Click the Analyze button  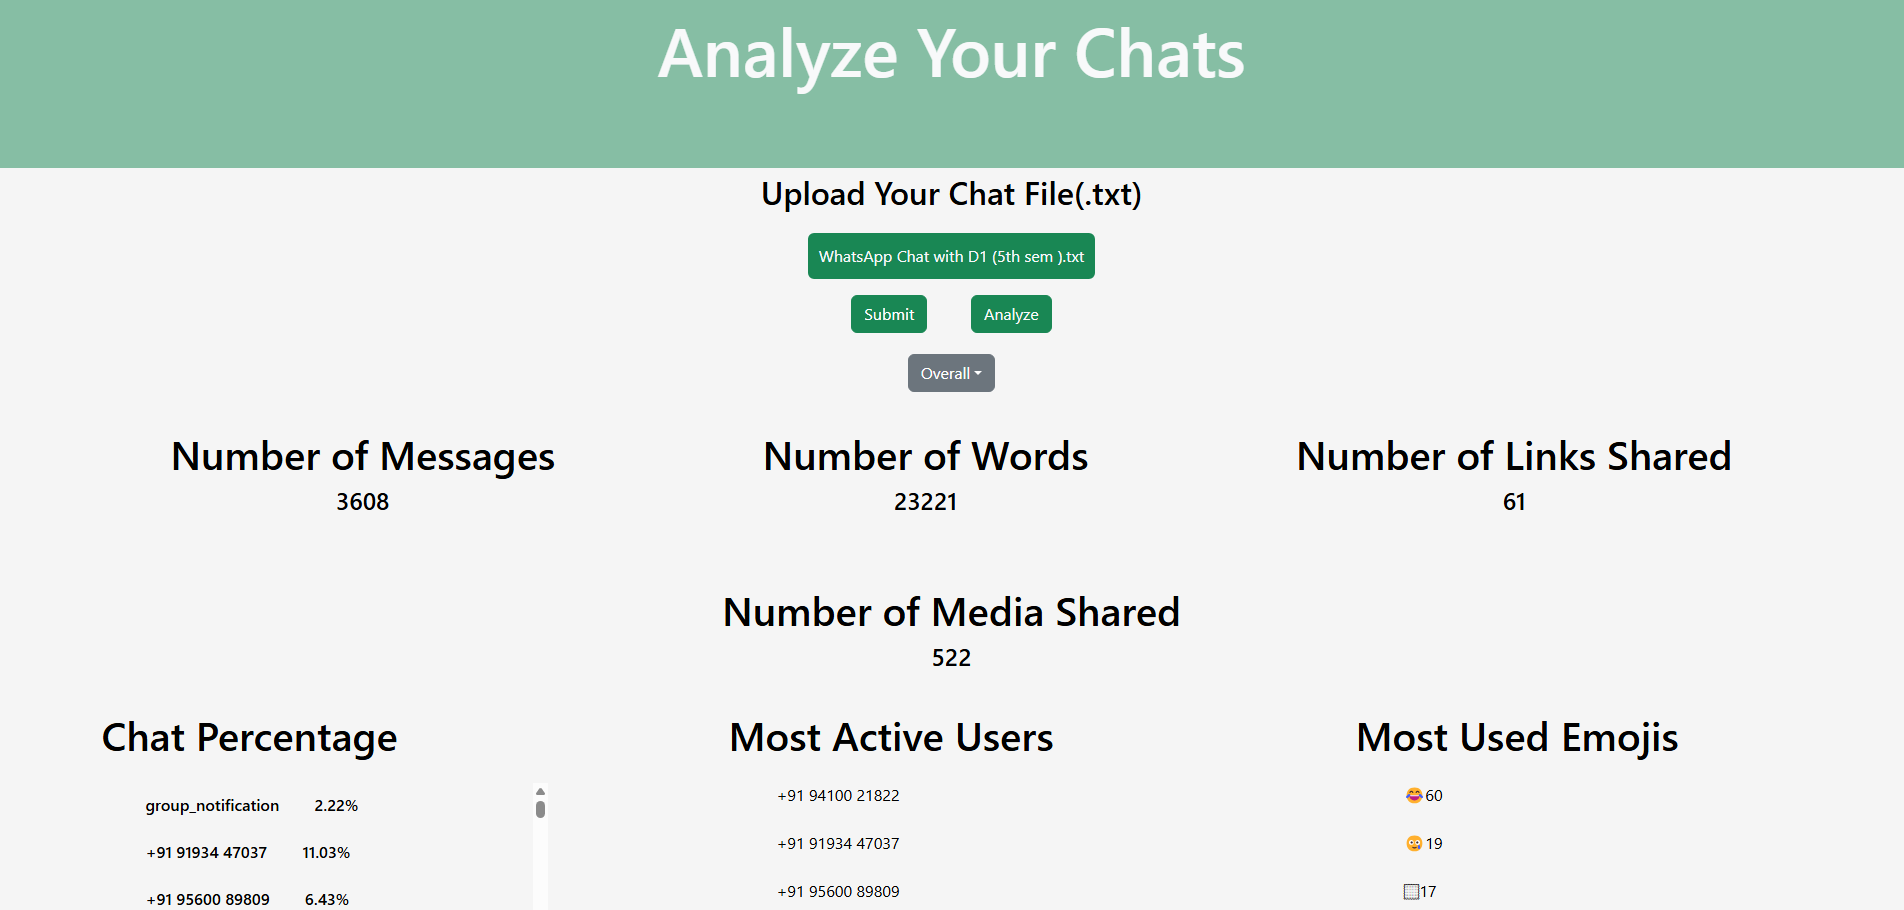pos(1010,314)
